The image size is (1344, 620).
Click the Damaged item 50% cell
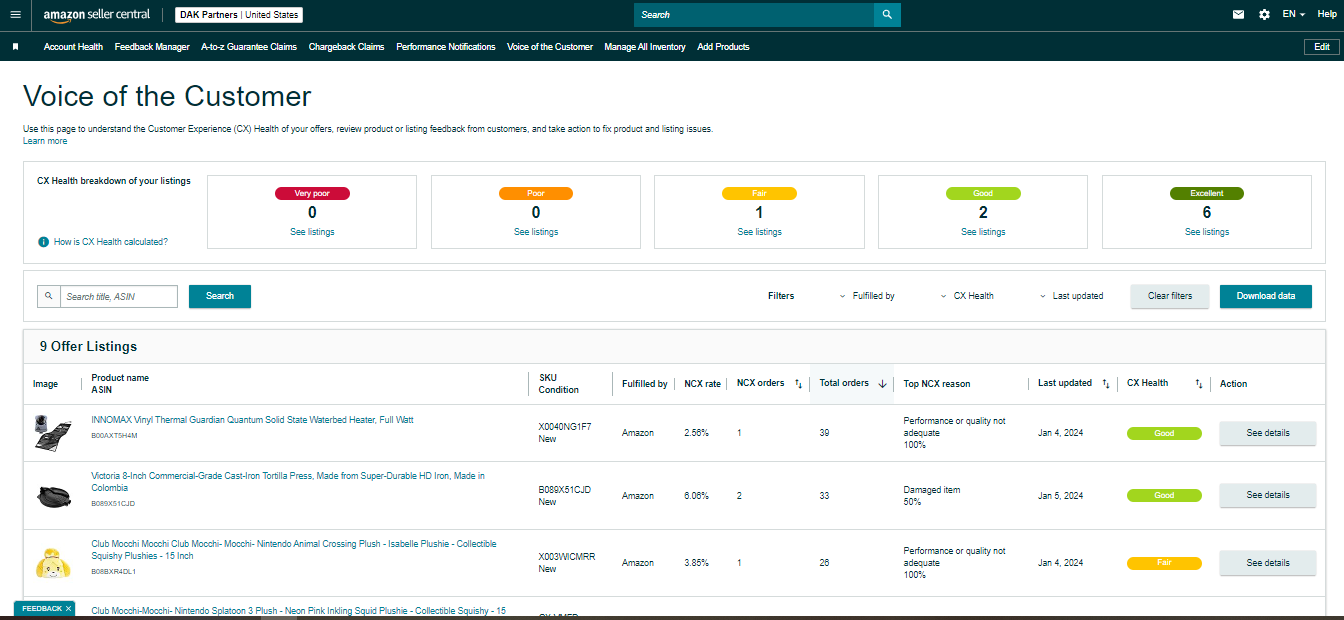[x=931, y=496]
